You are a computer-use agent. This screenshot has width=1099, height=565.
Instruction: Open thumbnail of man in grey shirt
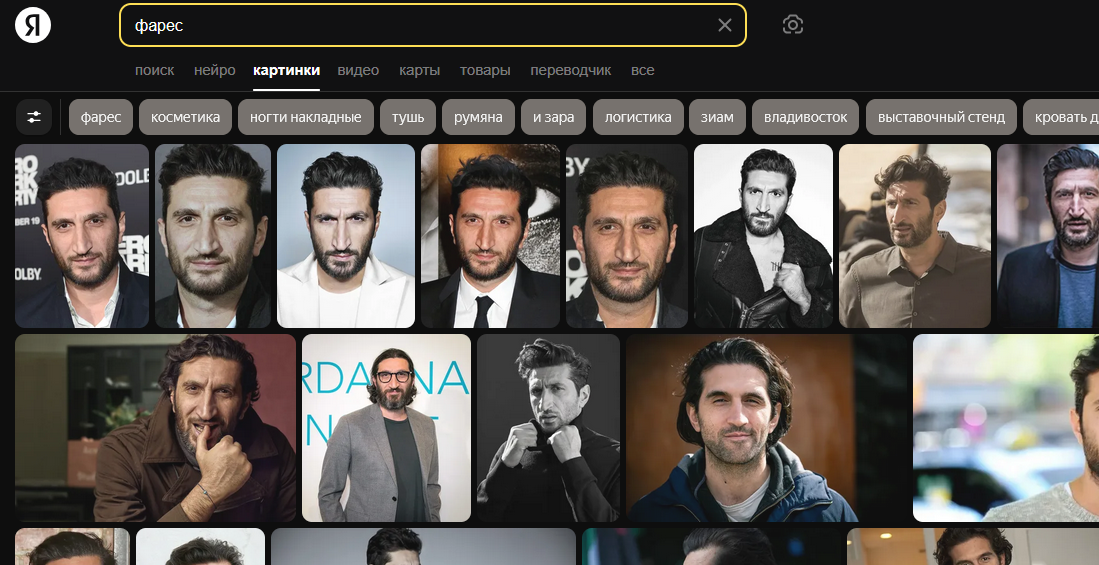pyautogui.click(x=915, y=236)
